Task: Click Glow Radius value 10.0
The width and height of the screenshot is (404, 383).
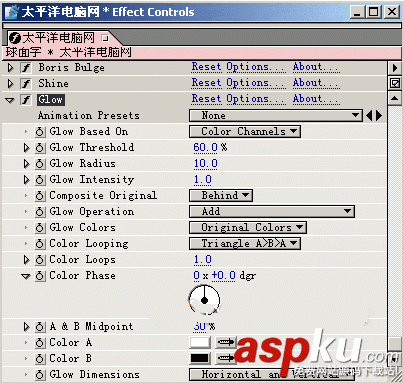Action: point(205,164)
